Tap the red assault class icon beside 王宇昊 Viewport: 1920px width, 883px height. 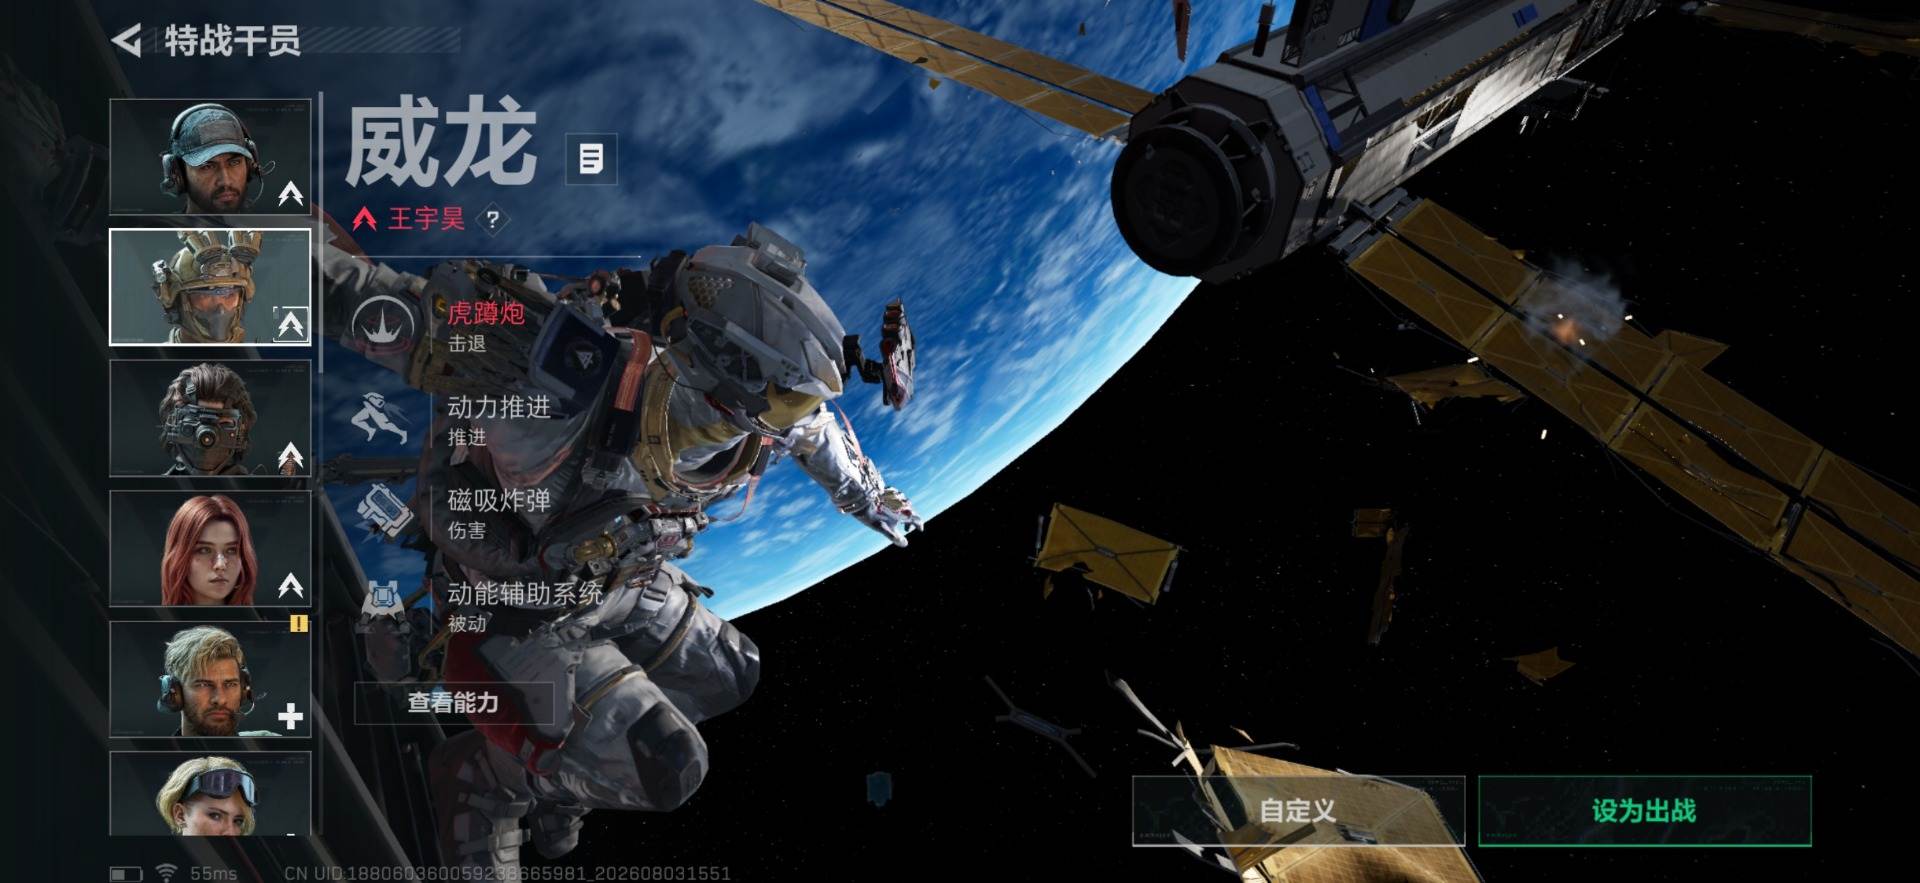[365, 219]
